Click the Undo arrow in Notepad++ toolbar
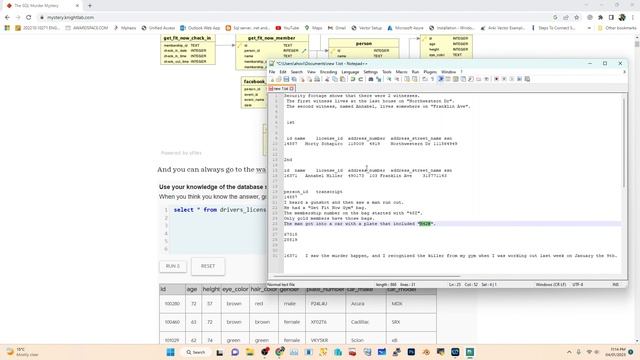Viewport: 640px width, 360px height. (353, 79)
